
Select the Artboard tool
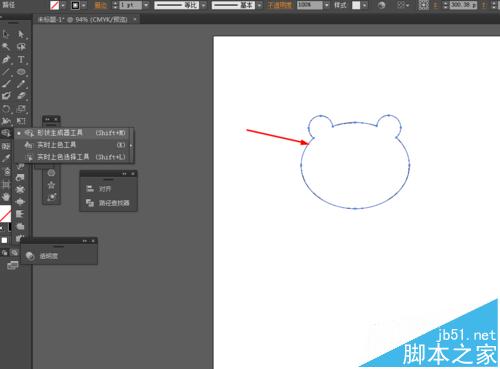tap(6, 184)
